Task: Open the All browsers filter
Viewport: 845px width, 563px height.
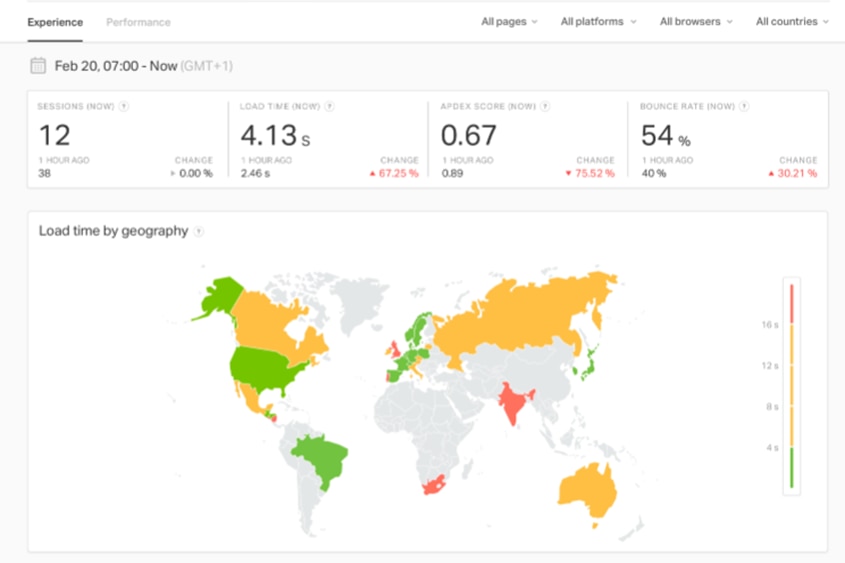Action: (696, 22)
